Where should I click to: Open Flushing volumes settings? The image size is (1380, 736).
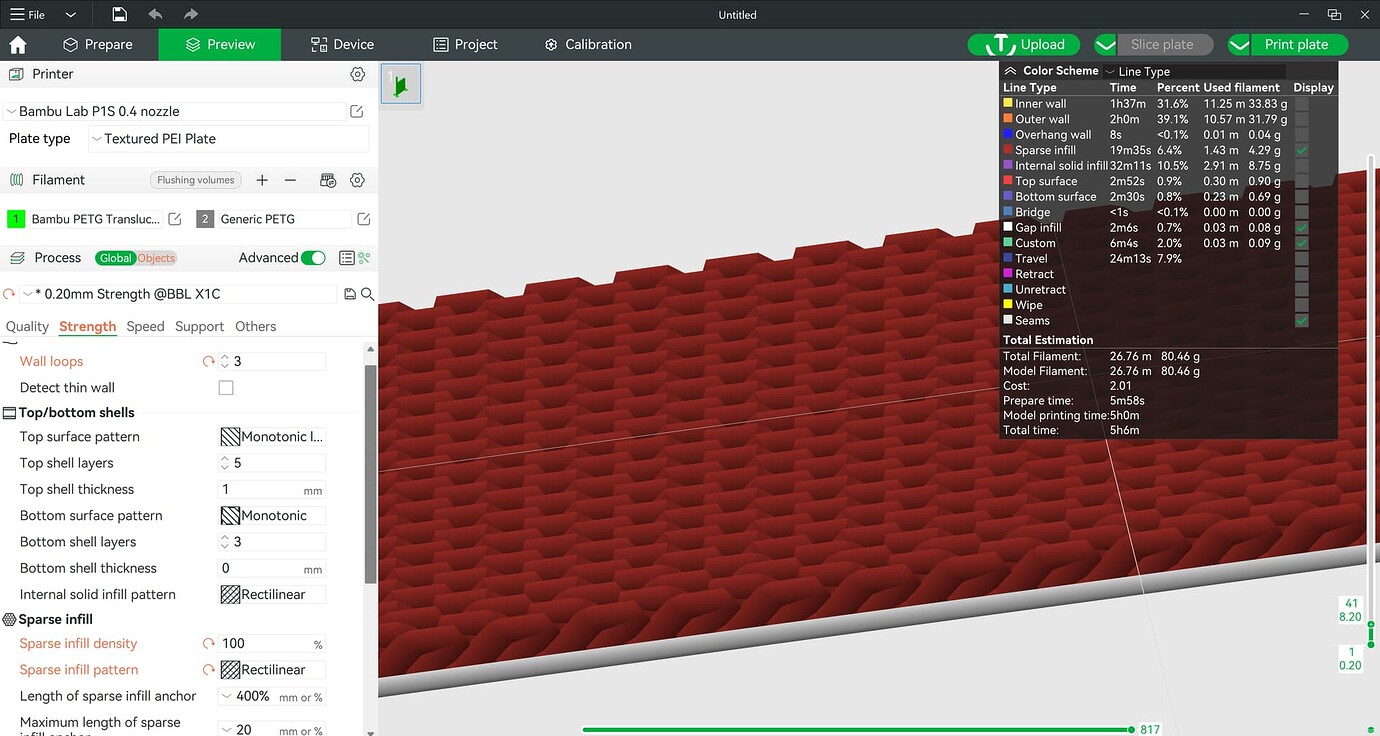tap(196, 180)
